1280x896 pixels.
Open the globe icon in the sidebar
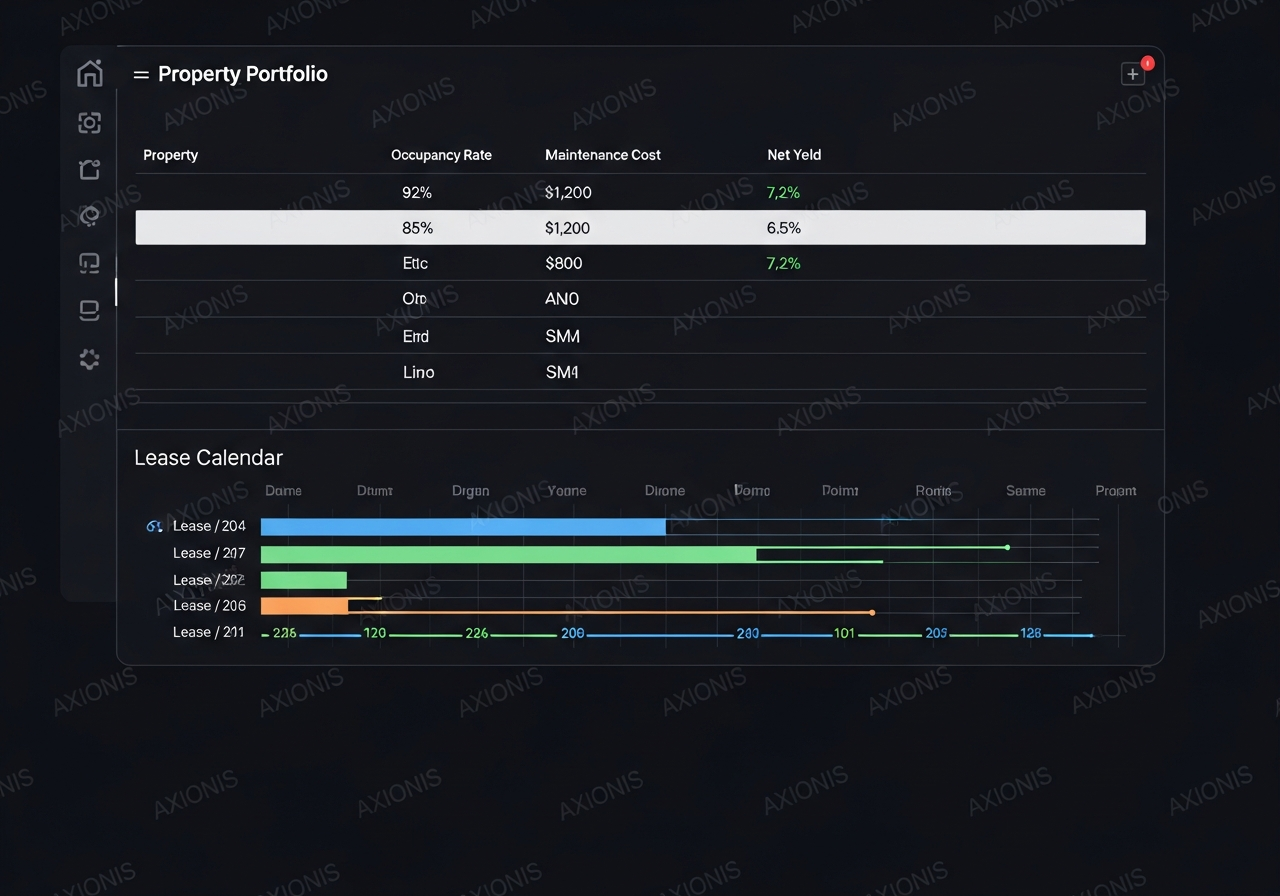pos(89,215)
